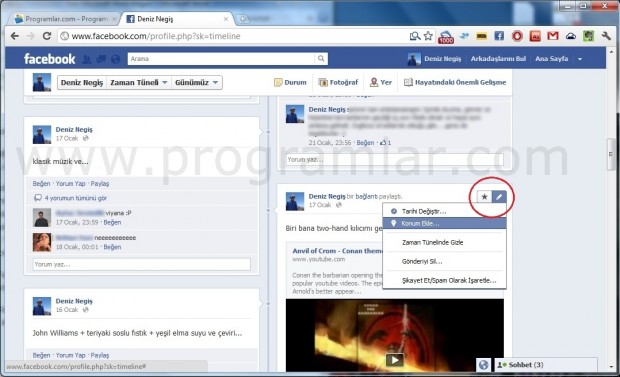Click the browser back arrow
Viewport: 620px width, 377px height.
pos(15,36)
